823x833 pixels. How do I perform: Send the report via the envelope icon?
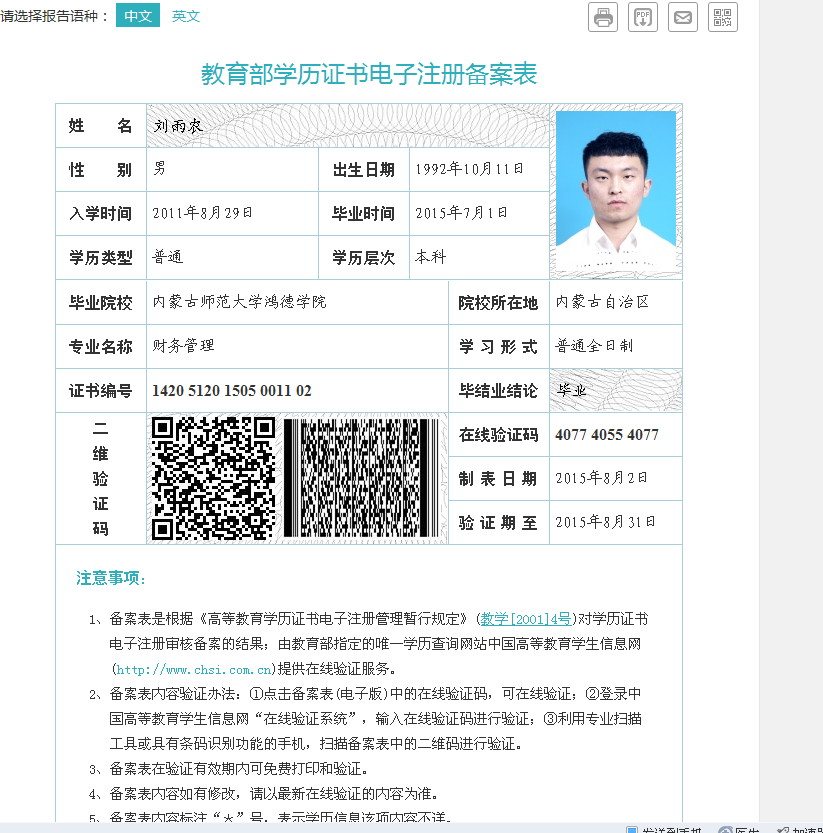pyautogui.click(x=683, y=17)
